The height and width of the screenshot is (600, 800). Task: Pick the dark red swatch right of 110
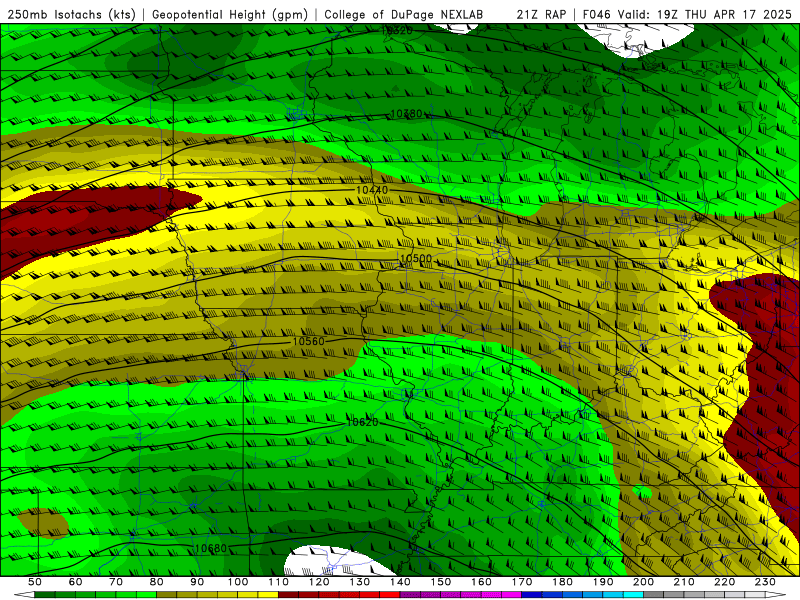point(289,595)
